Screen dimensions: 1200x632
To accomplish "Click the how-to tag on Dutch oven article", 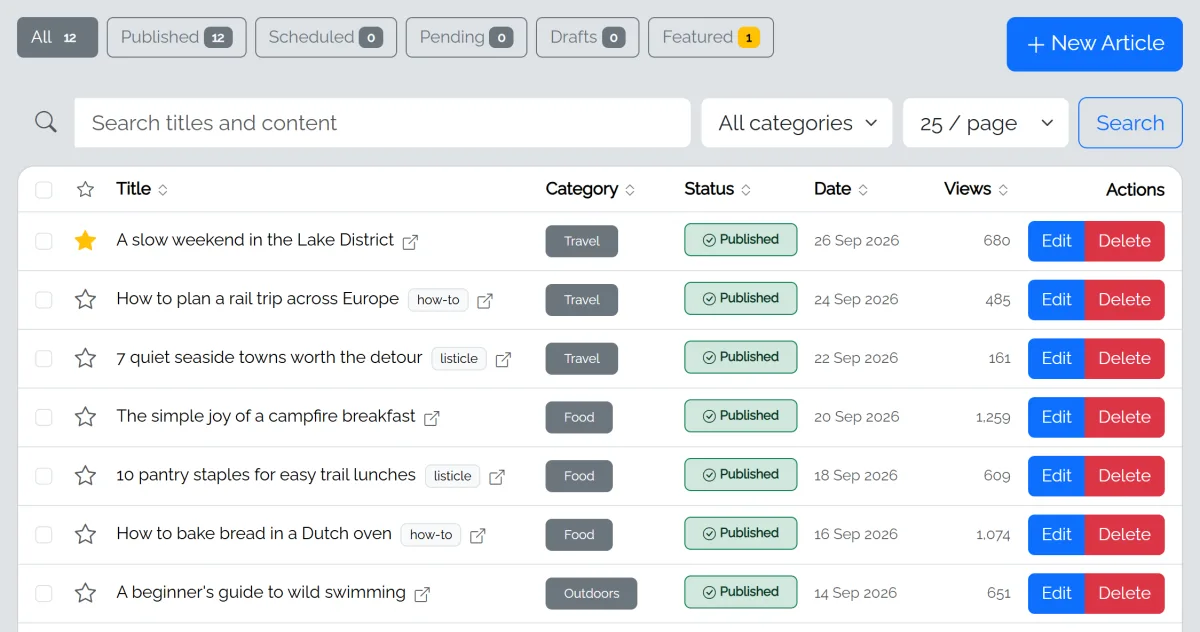I will click(x=431, y=535).
